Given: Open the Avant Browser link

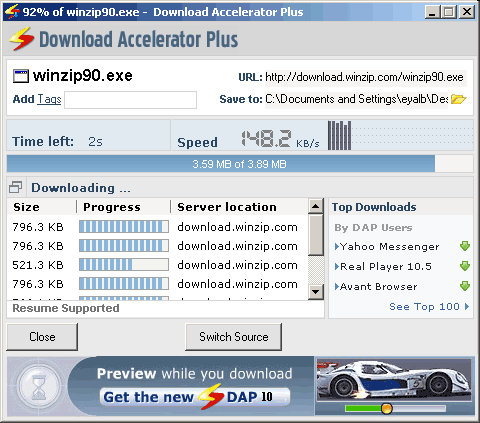Looking at the screenshot, I should tap(378, 286).
